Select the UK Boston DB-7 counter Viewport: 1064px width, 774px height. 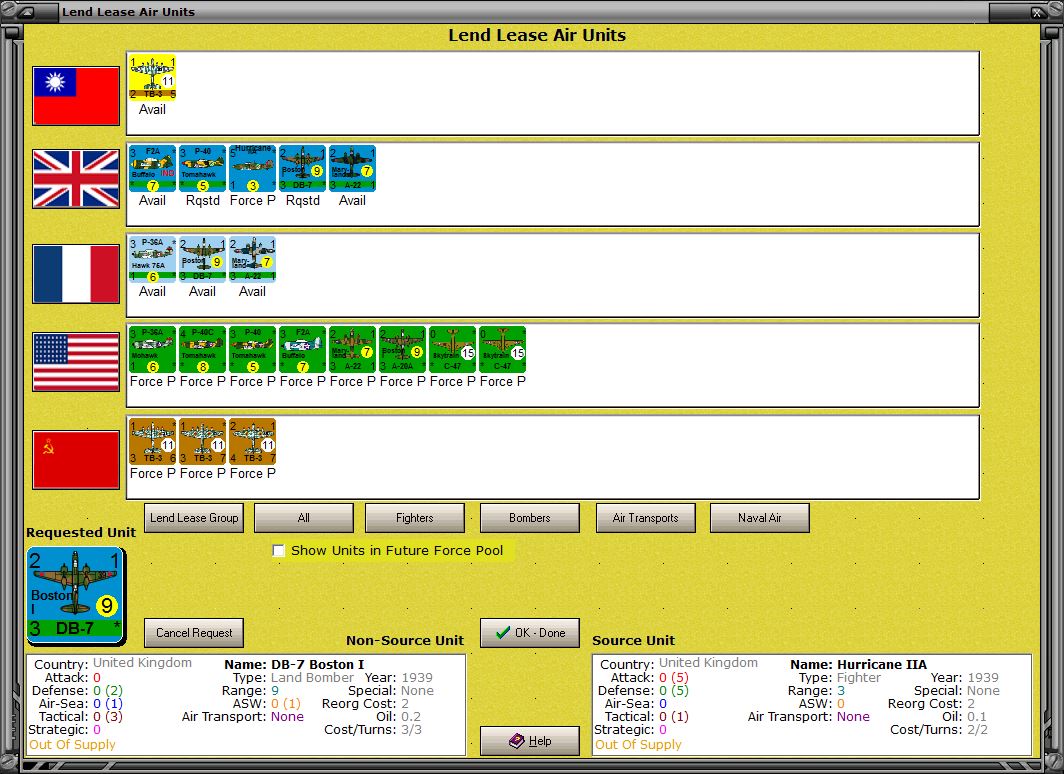click(x=303, y=168)
